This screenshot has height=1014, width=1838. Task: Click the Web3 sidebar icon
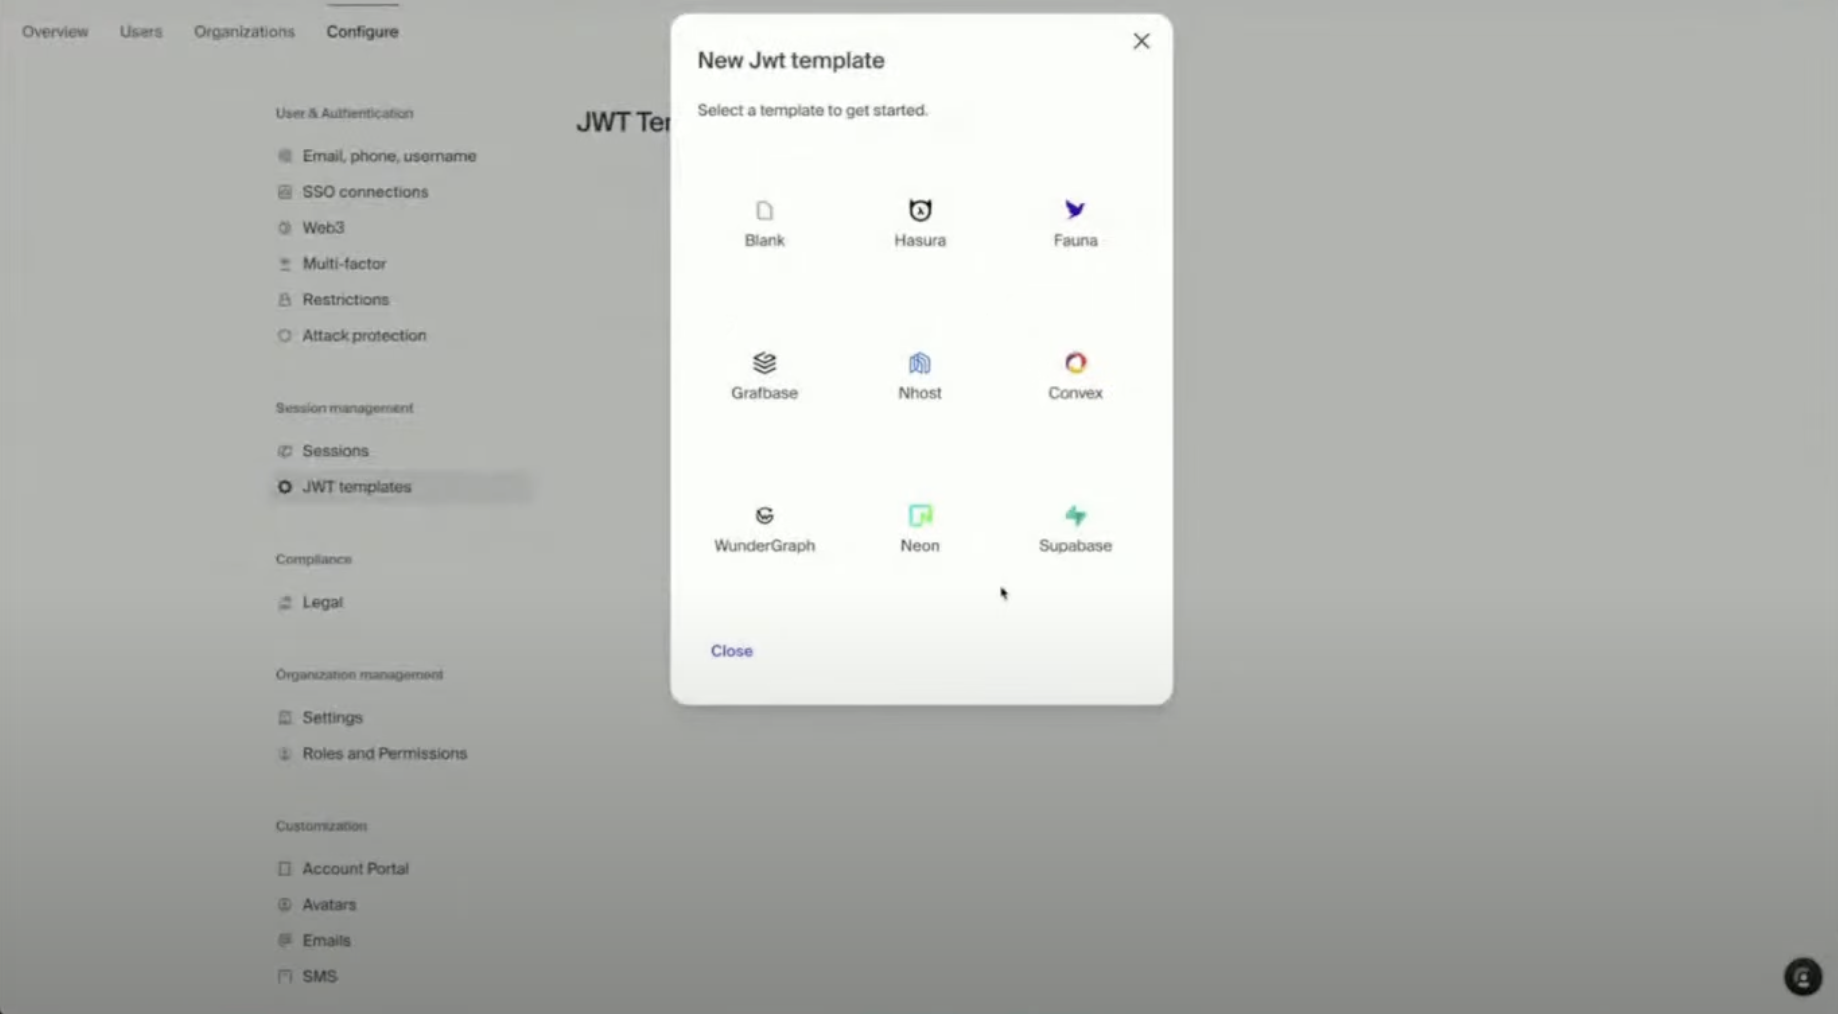coord(285,228)
